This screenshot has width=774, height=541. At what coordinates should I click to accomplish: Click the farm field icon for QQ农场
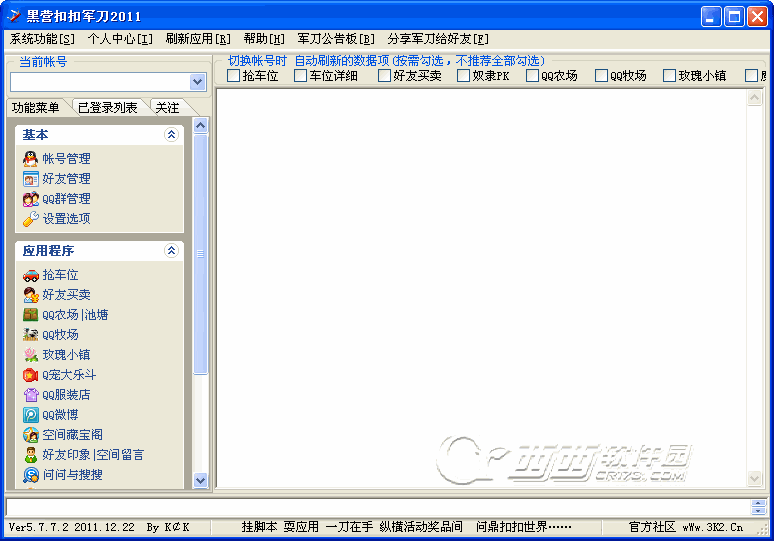pos(31,315)
